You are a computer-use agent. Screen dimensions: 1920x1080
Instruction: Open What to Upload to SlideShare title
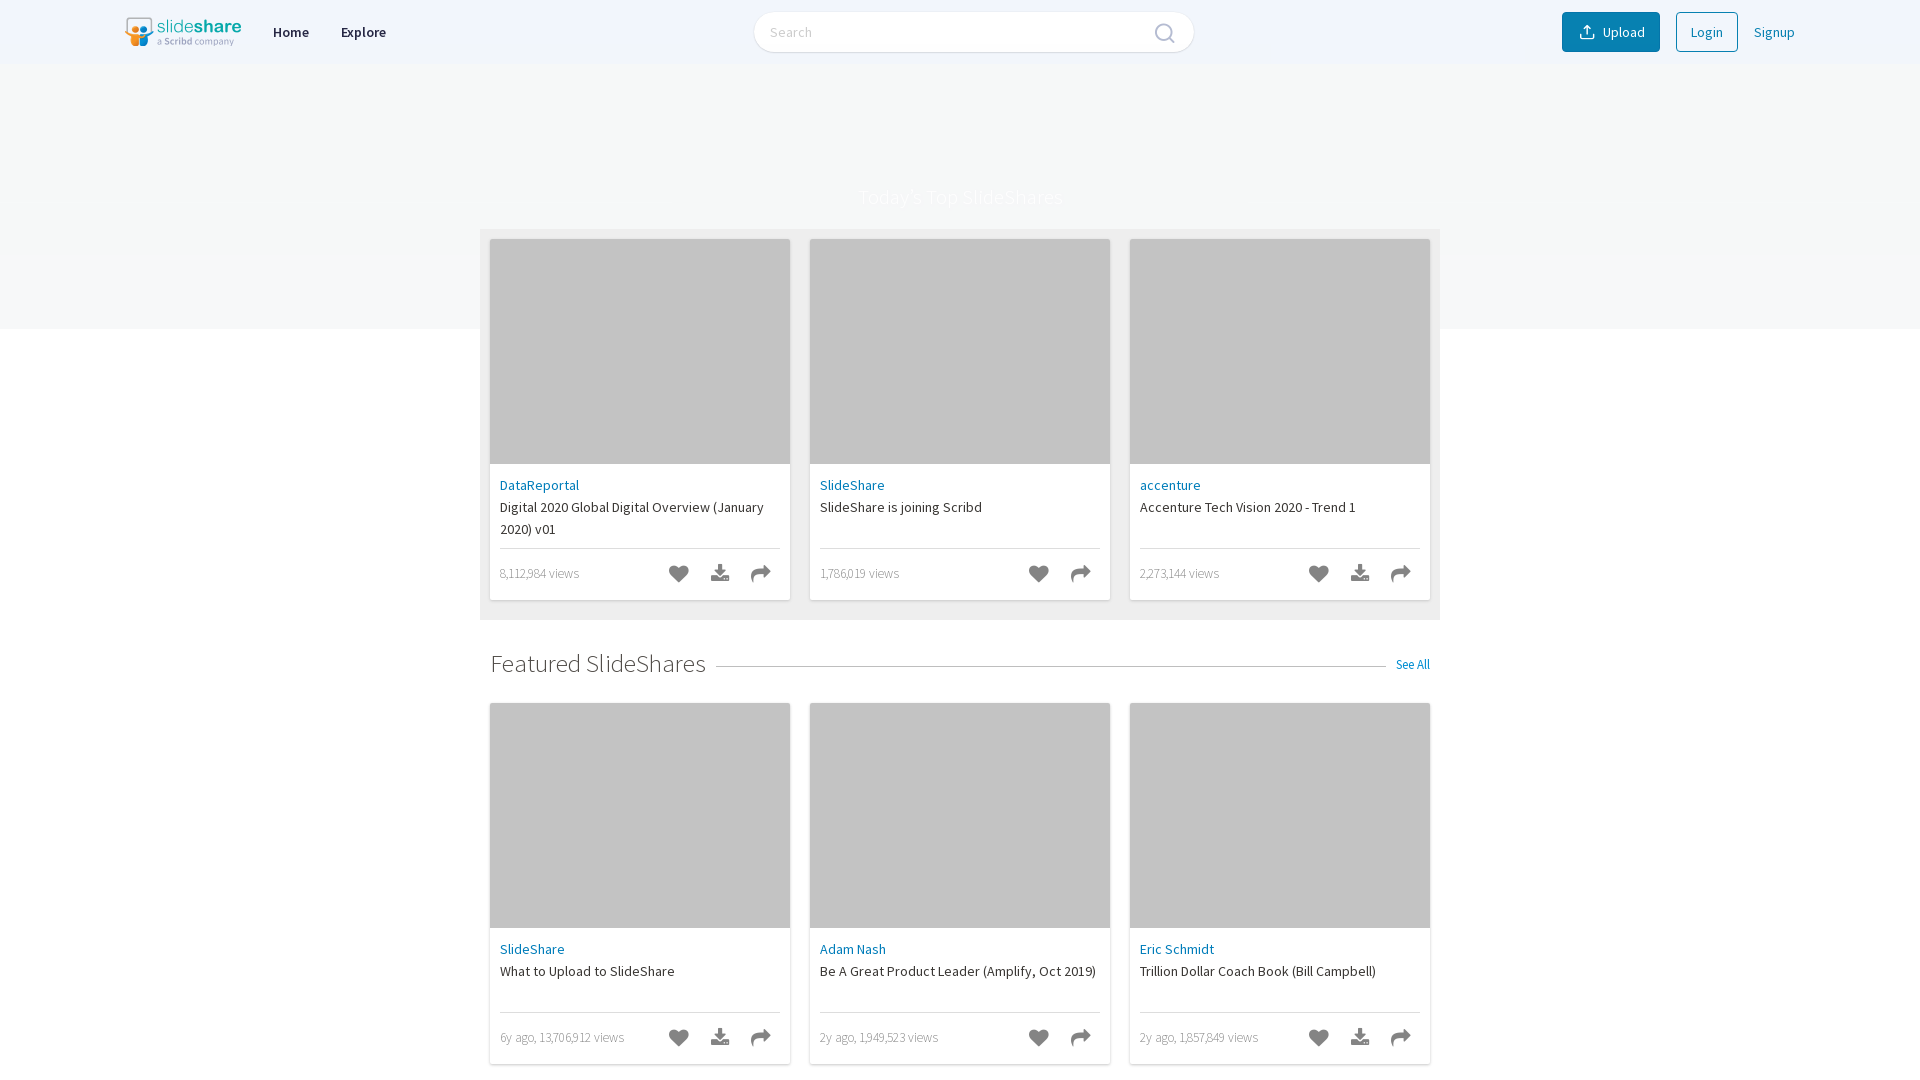click(587, 971)
